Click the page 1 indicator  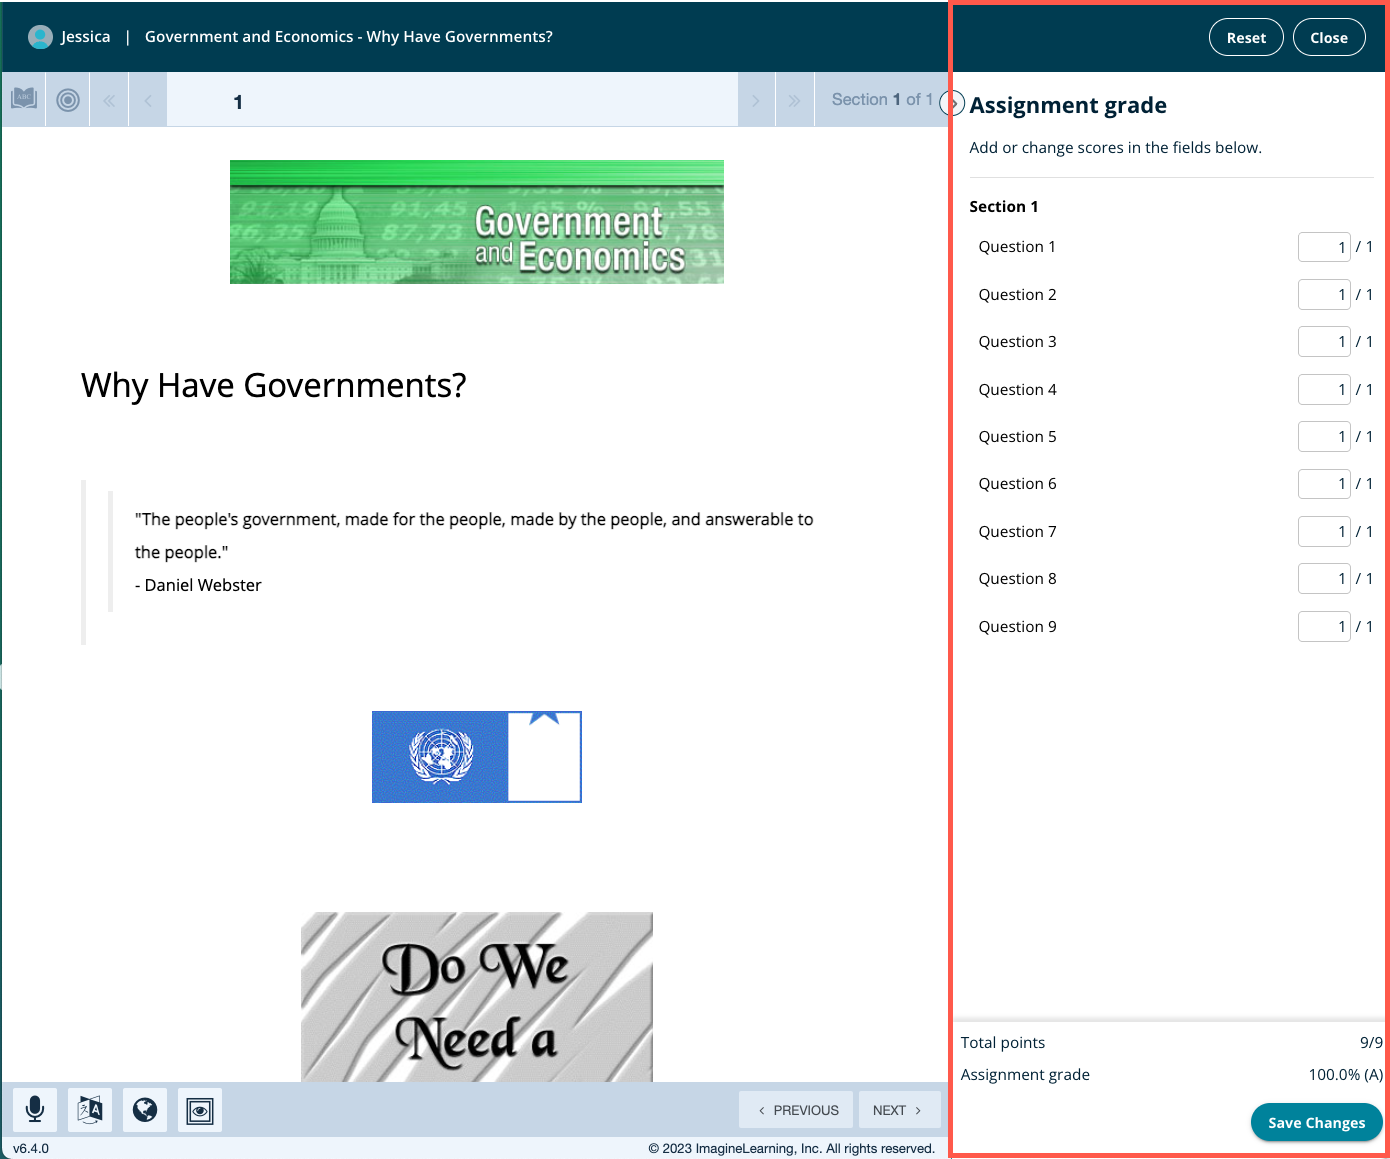pos(238,100)
